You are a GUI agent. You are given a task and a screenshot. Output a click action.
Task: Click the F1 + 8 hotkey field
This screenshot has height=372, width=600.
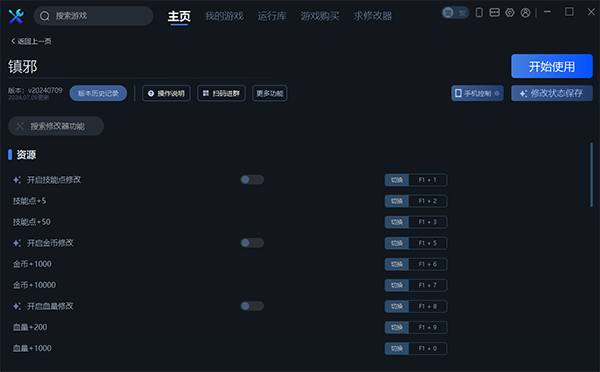[428, 306]
